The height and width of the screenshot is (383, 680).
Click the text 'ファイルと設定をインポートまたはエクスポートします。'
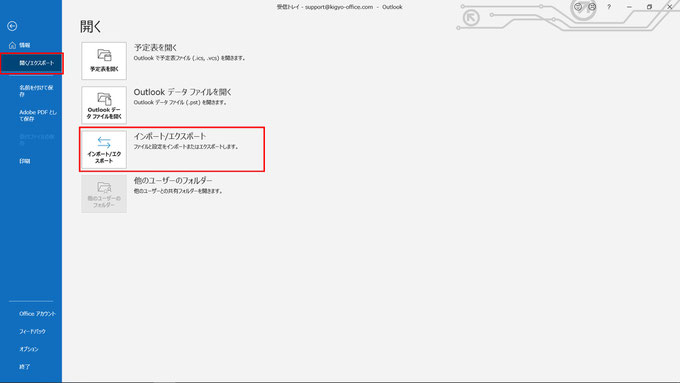pyautogui.click(x=186, y=147)
